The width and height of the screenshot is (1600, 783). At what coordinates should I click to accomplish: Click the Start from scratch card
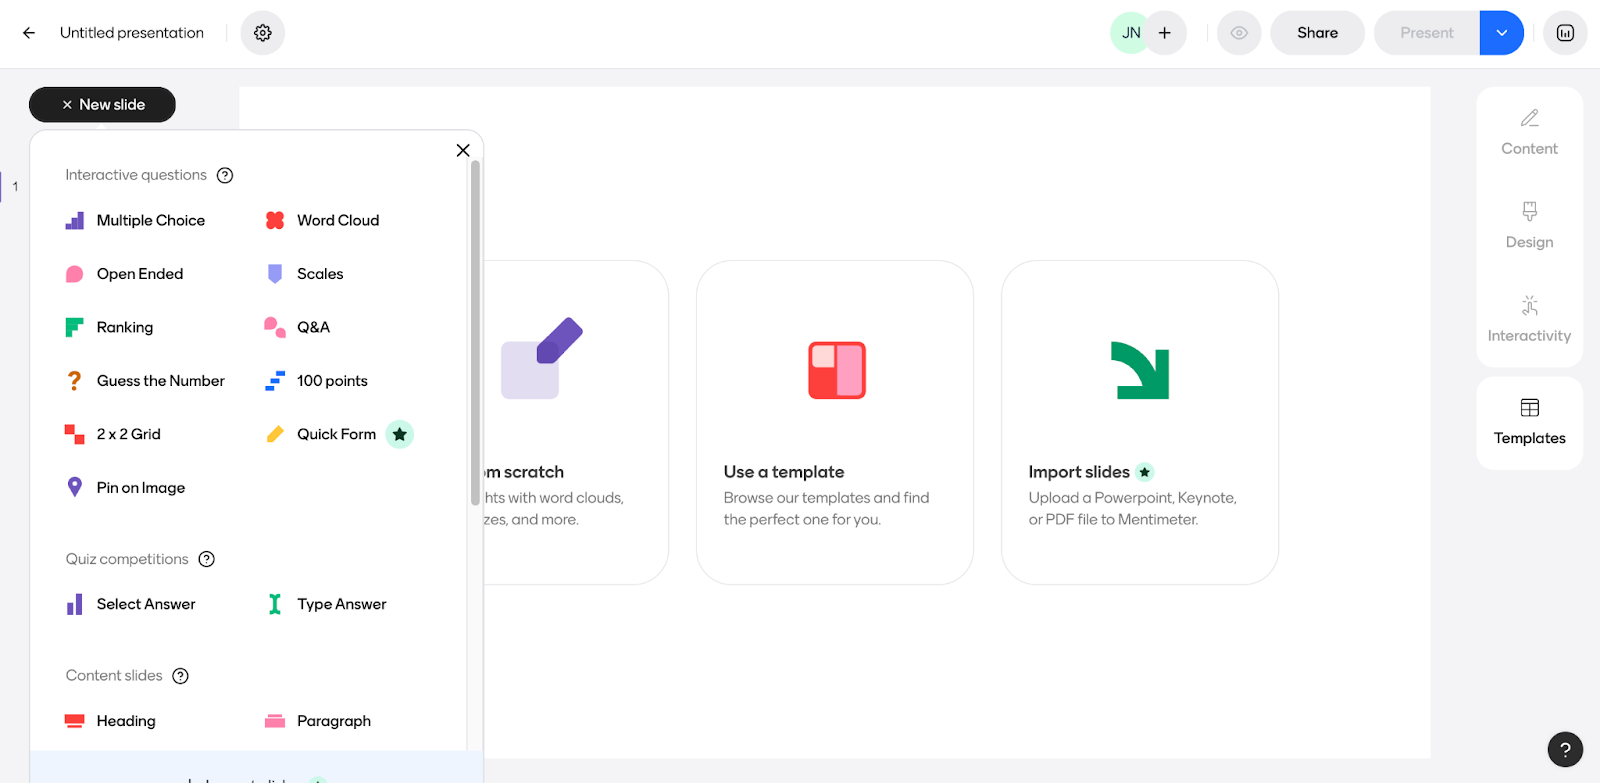tap(575, 422)
